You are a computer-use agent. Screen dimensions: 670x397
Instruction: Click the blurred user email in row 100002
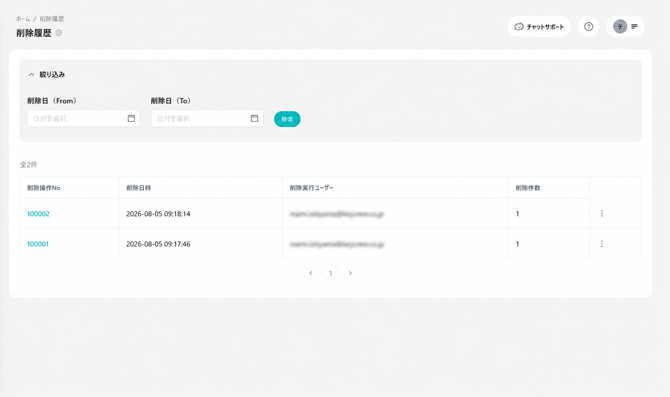coord(337,214)
